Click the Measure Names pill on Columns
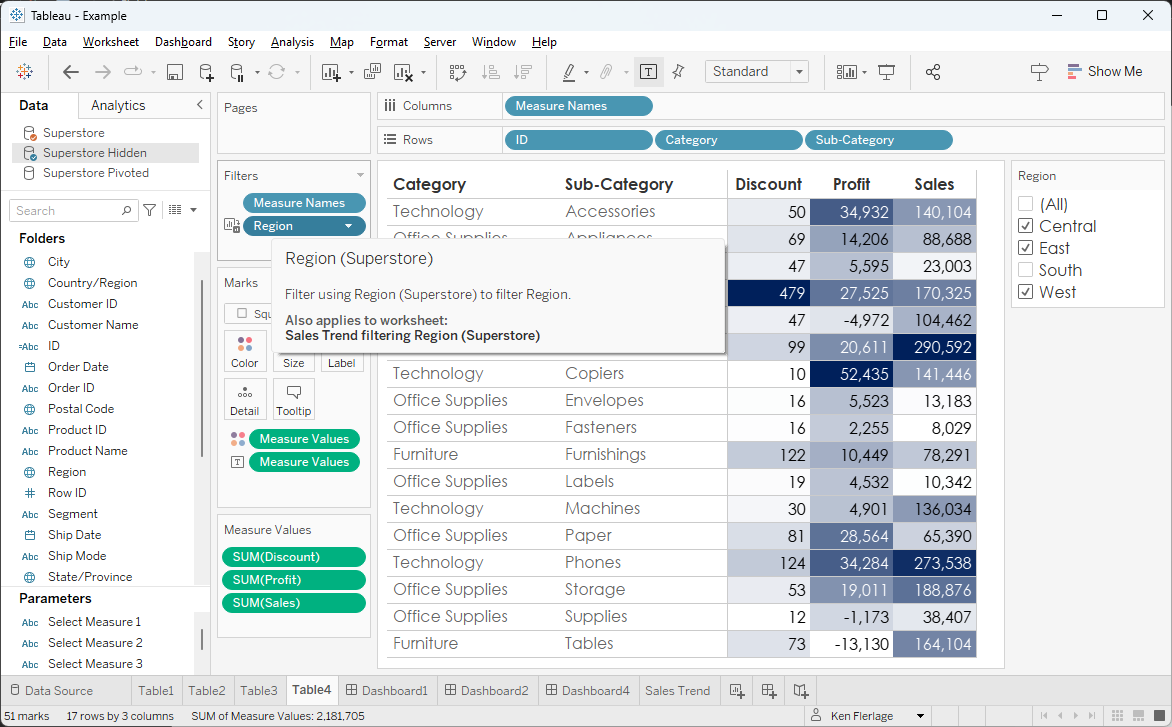The height and width of the screenshot is (727, 1172). (579, 106)
